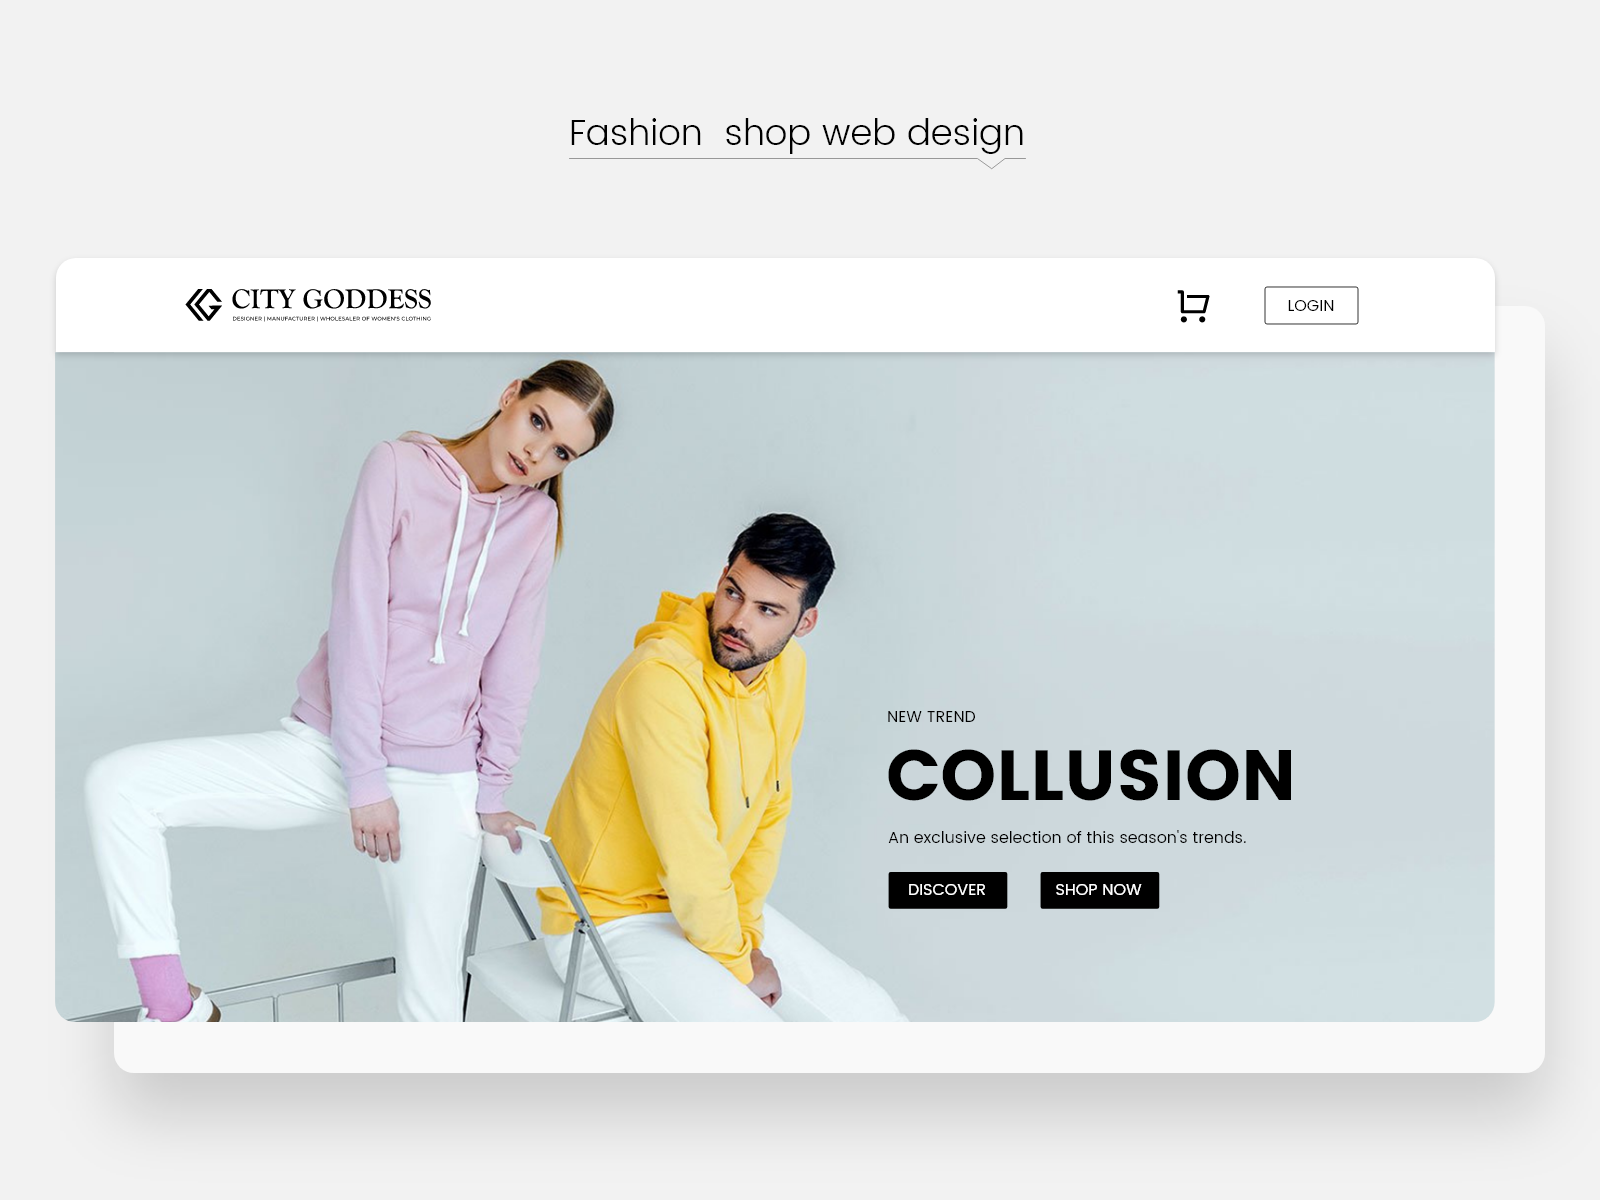Click the exclusive selection description text
This screenshot has width=1600, height=1200.
(x=1067, y=838)
